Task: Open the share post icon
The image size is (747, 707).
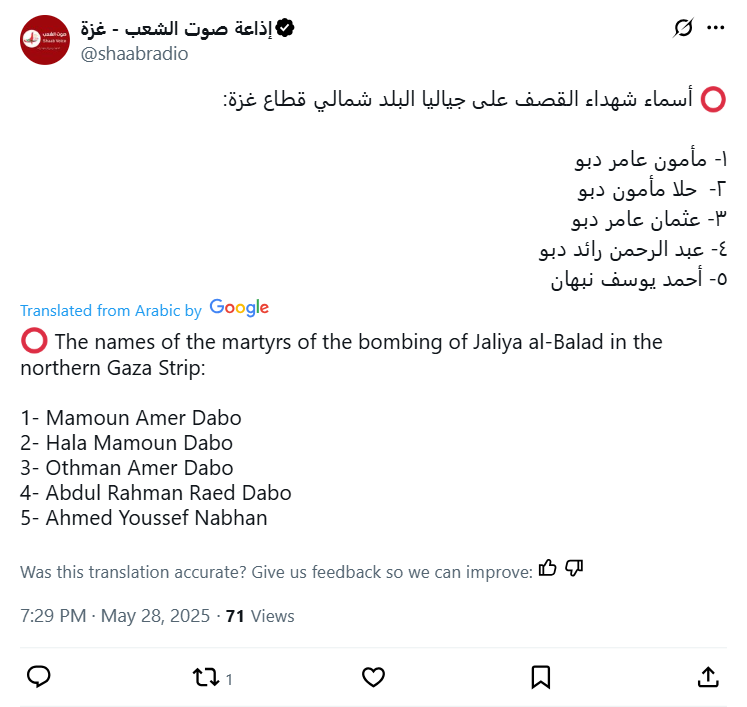Action: pyautogui.click(x=708, y=677)
